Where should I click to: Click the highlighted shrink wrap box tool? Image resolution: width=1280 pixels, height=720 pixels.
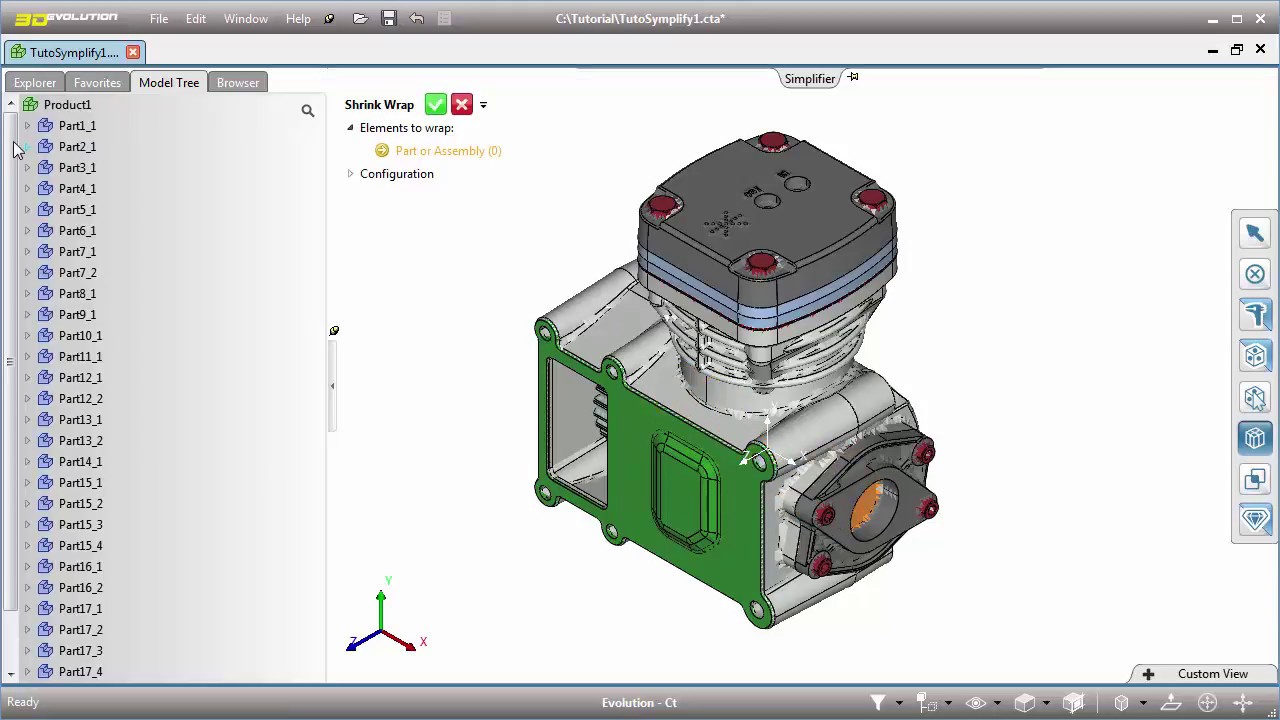pyautogui.click(x=1255, y=438)
